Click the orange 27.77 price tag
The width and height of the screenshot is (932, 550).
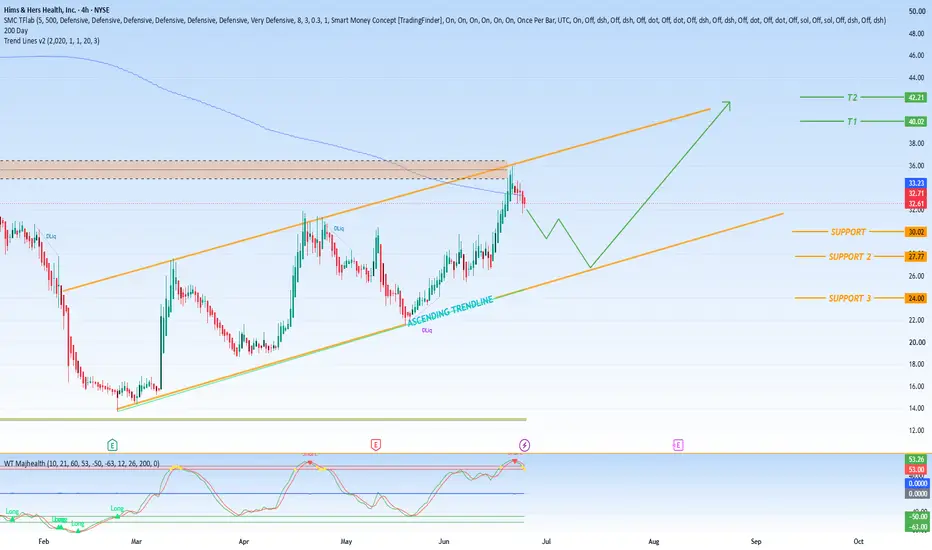915,257
